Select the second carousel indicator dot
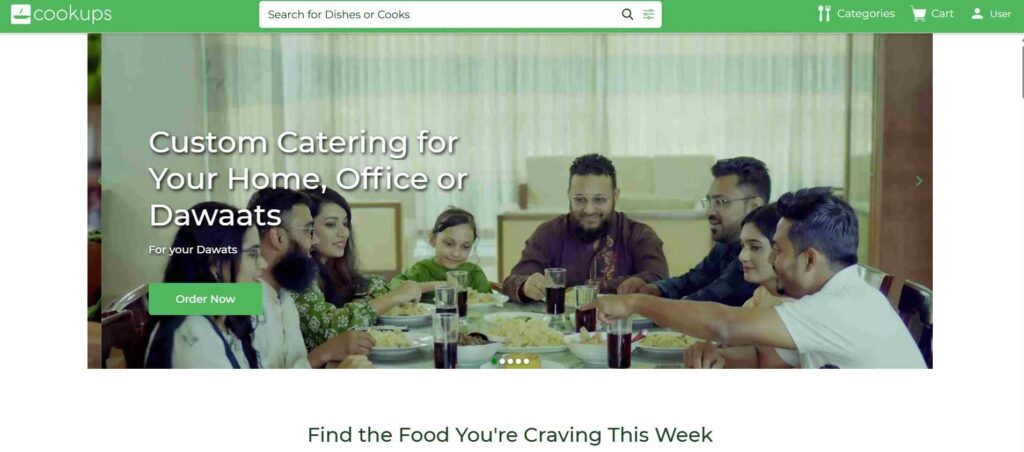The image size is (1024, 452). tap(502, 361)
